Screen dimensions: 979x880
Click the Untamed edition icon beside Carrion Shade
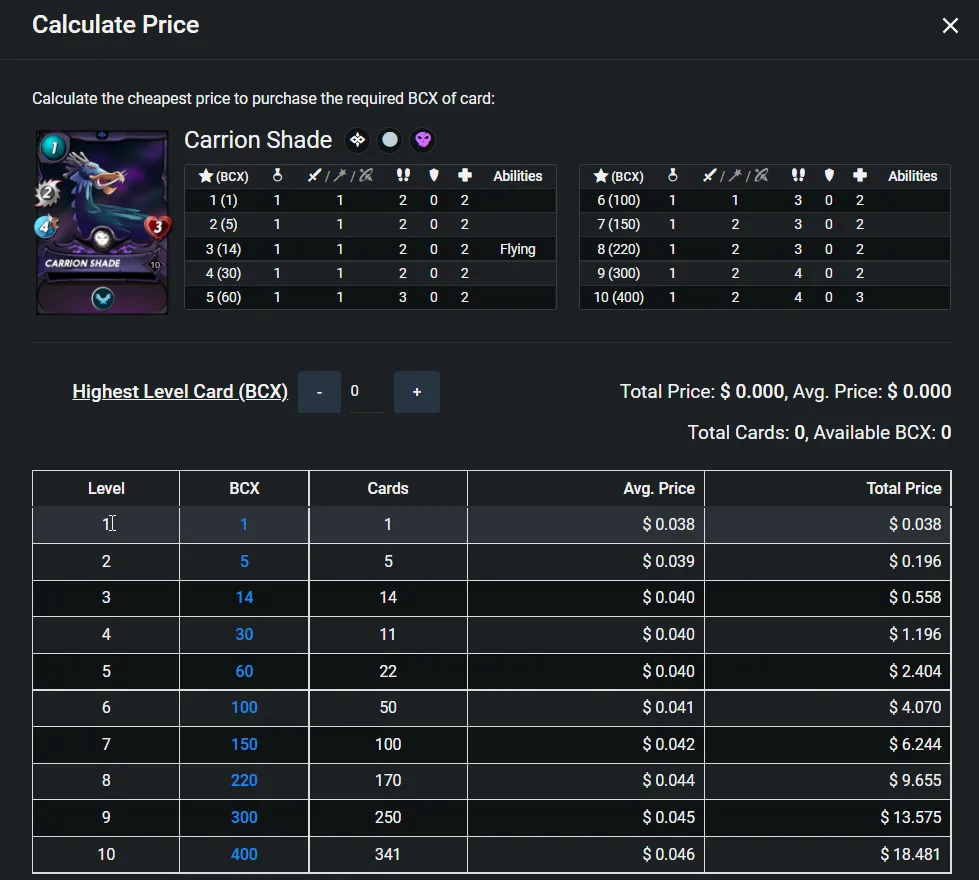tap(357, 140)
